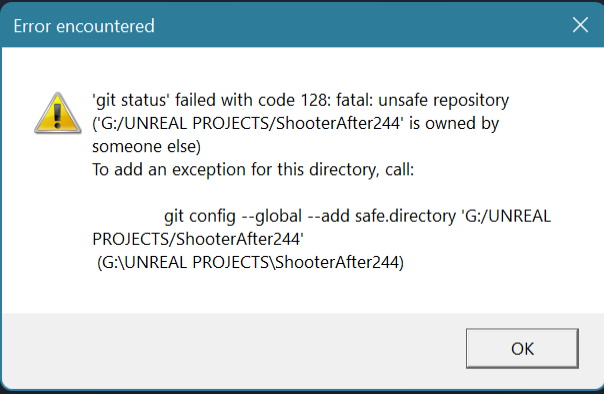Click the "someone else)" text line
The width and height of the screenshot is (604, 394).
pyautogui.click(x=146, y=147)
